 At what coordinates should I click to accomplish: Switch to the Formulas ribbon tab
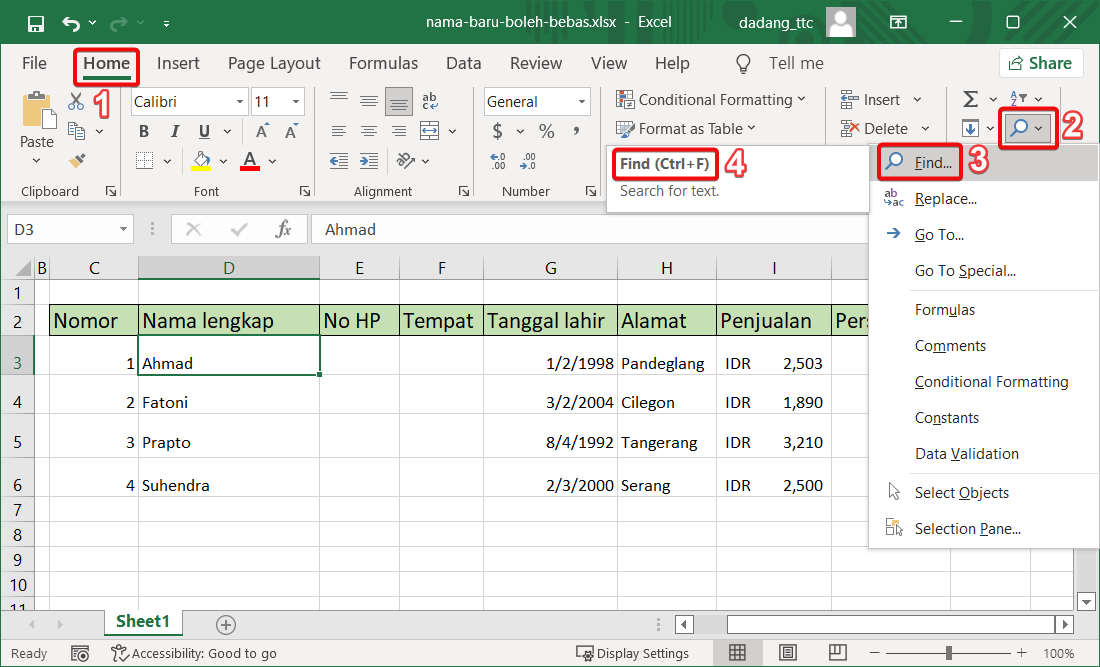coord(383,62)
